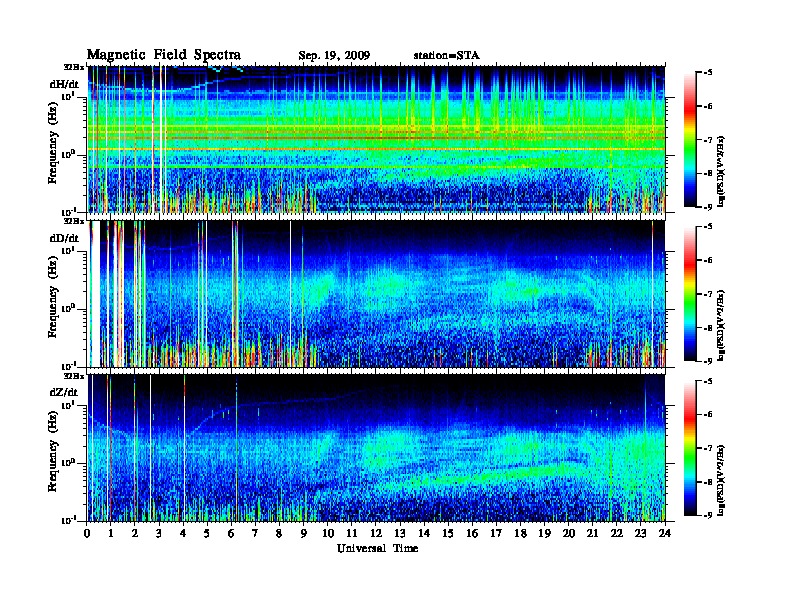Image resolution: width=792 pixels, height=612 pixels.
Task: Click hour tick label "3" on time axis
Action: click(159, 534)
